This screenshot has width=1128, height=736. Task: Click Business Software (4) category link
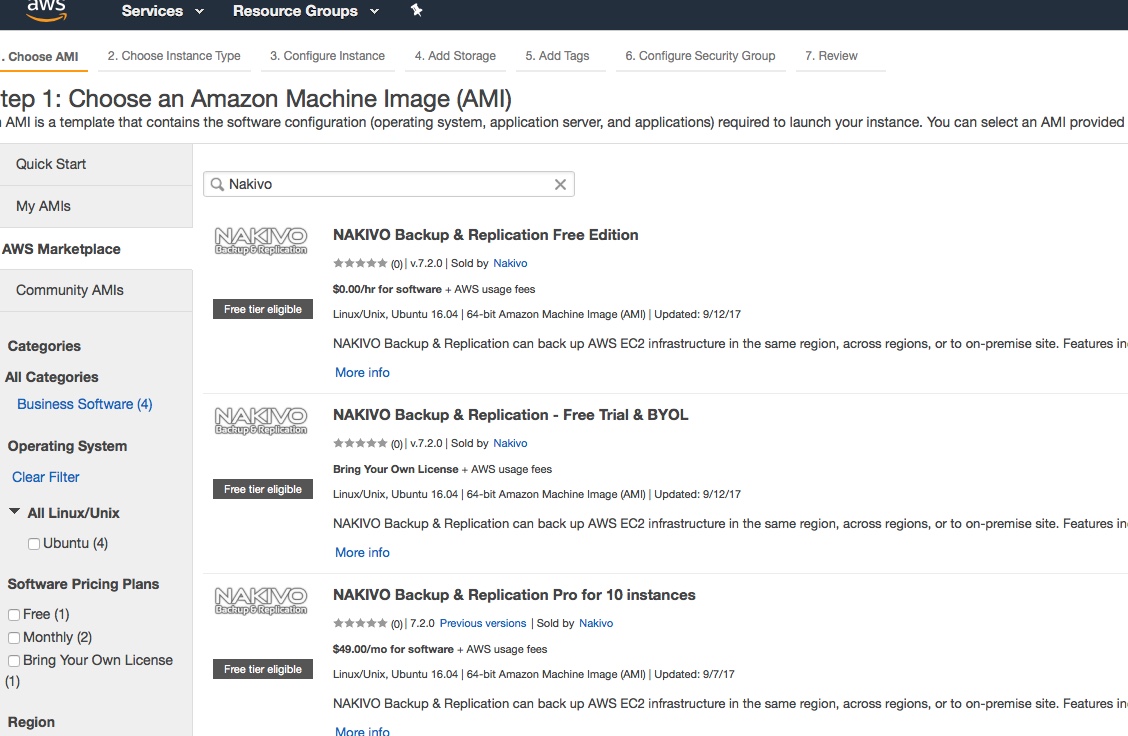coord(85,404)
